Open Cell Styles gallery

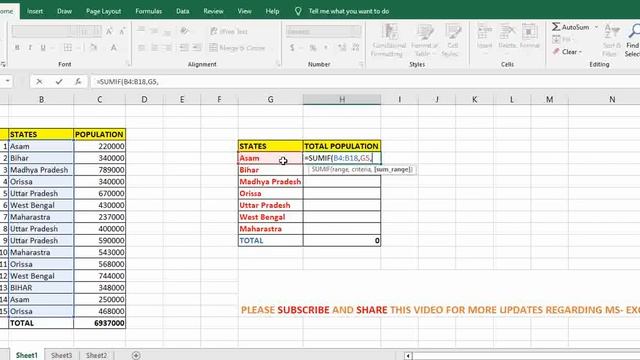click(x=453, y=40)
